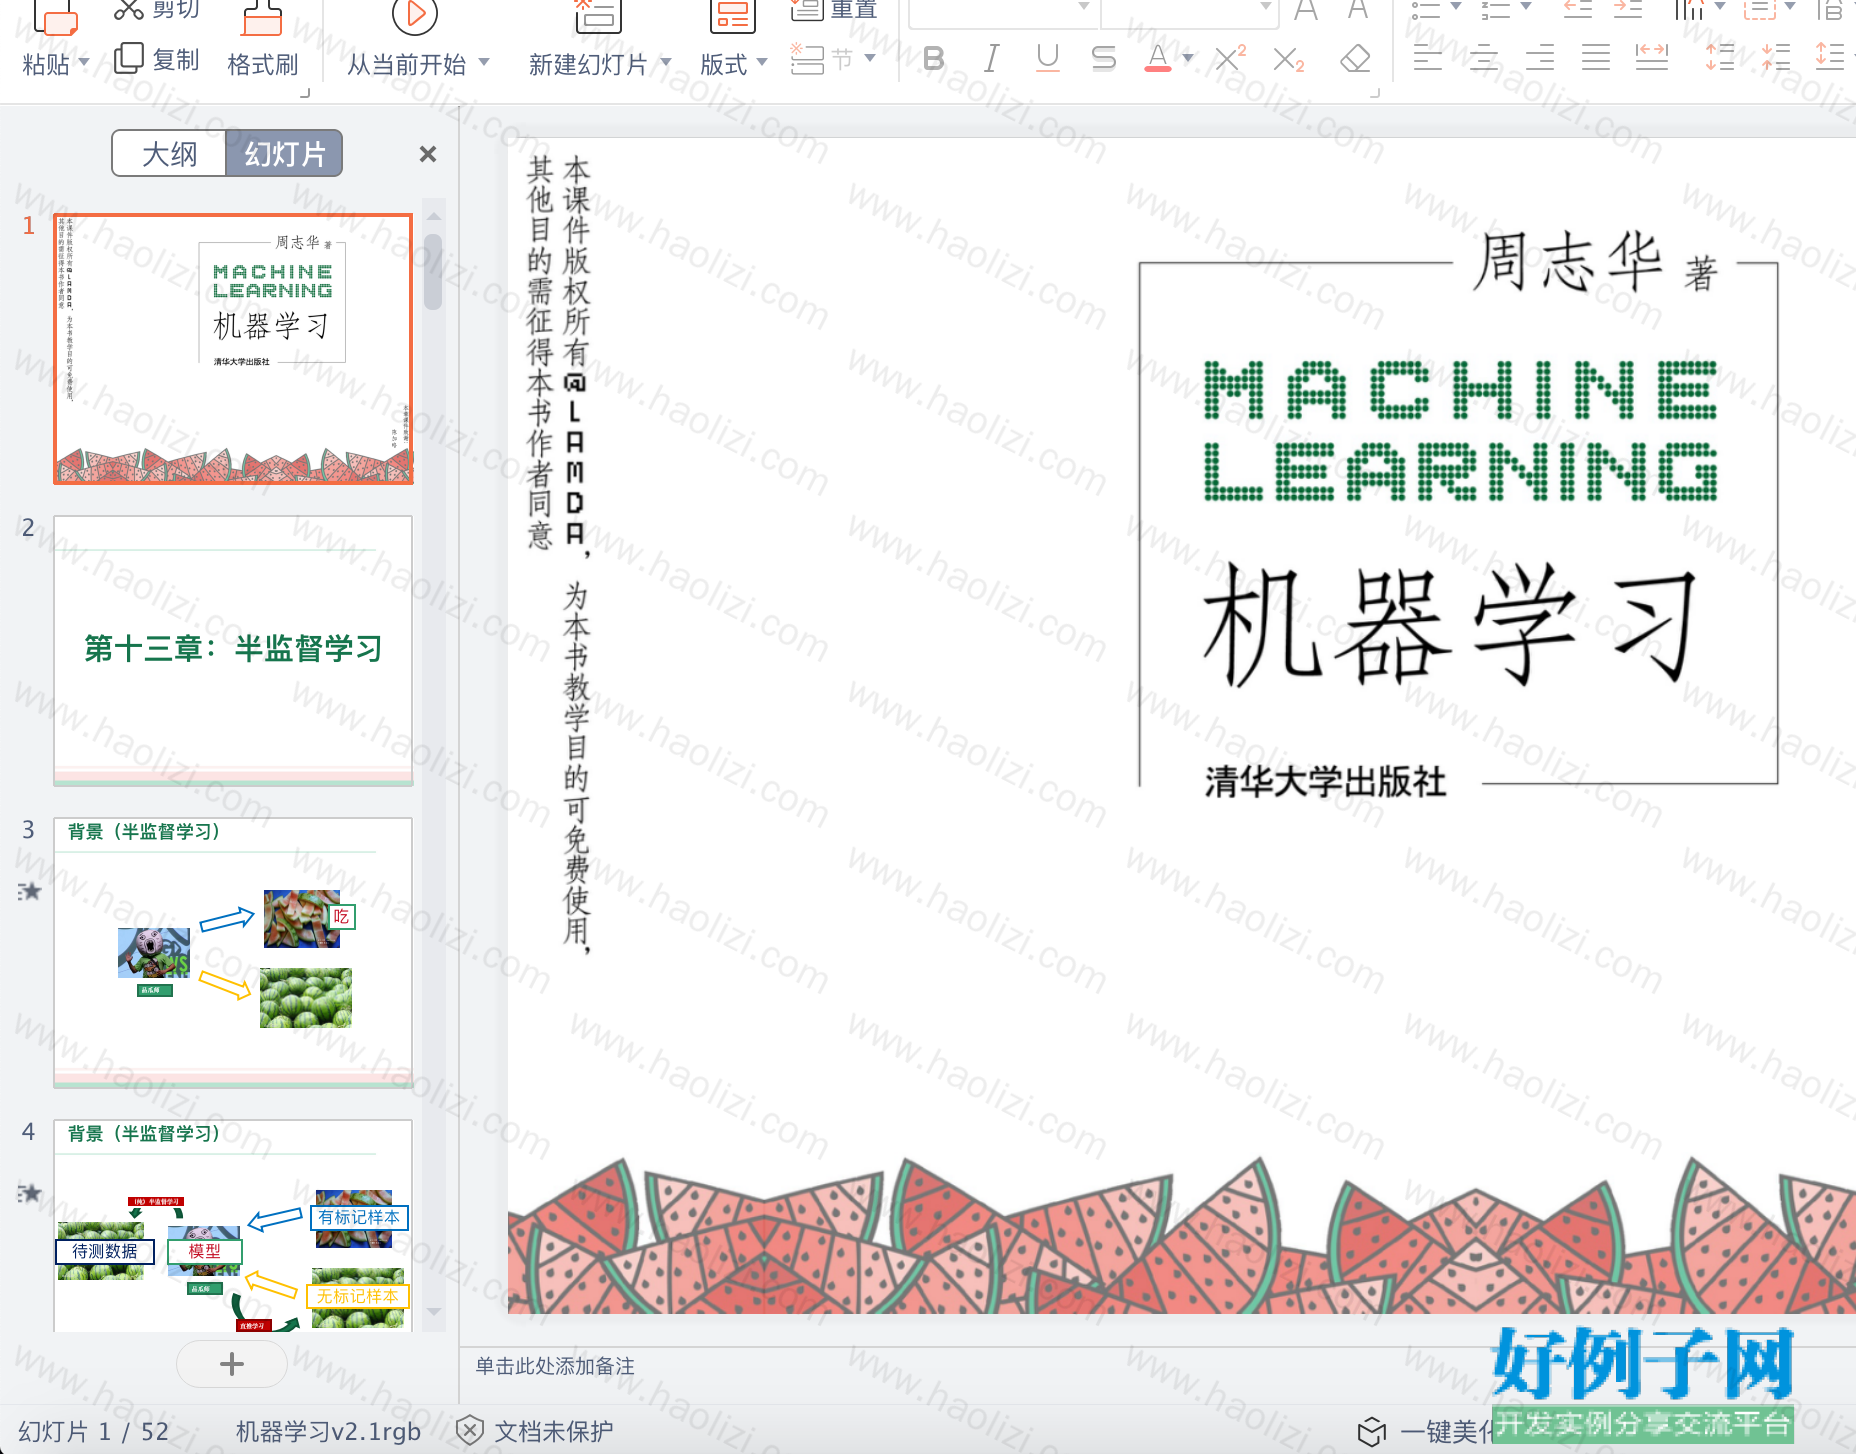Increase paragraph spacing
Screen dimensions: 1856x1454
coord(1720,57)
